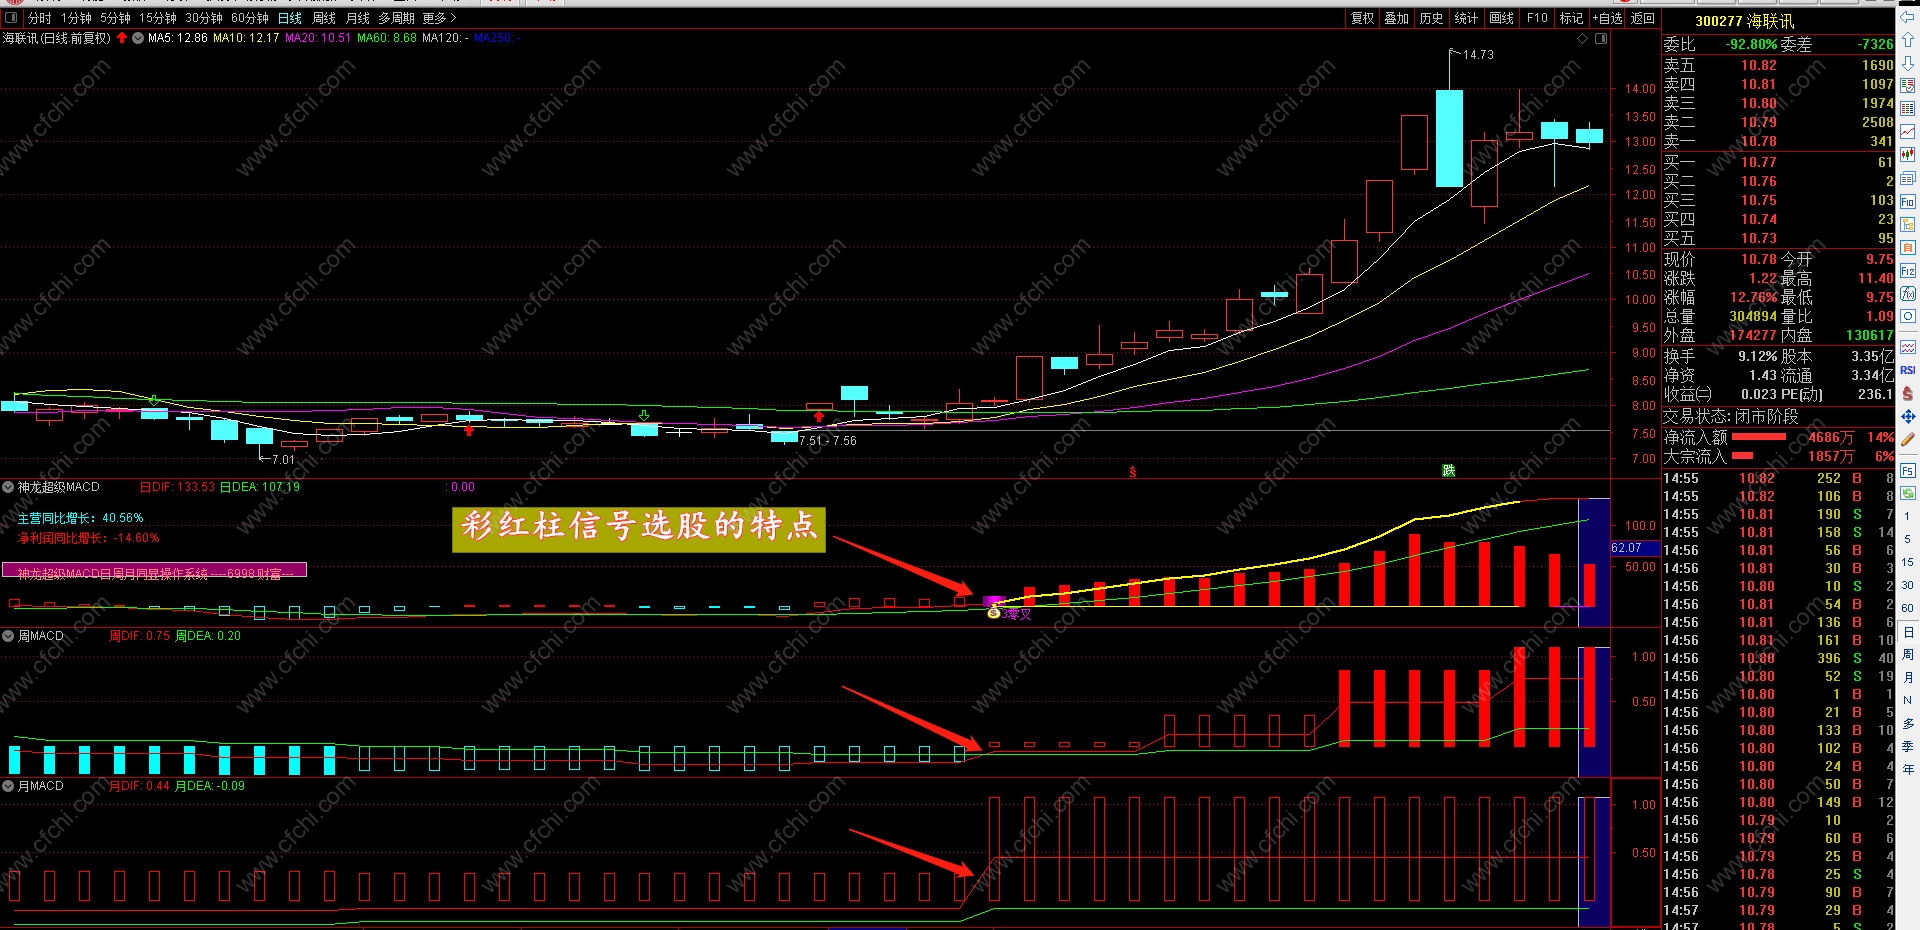This screenshot has height=930, width=1920.
Task: Select the 60 minute period sidebar shortcut
Action: click(1908, 607)
